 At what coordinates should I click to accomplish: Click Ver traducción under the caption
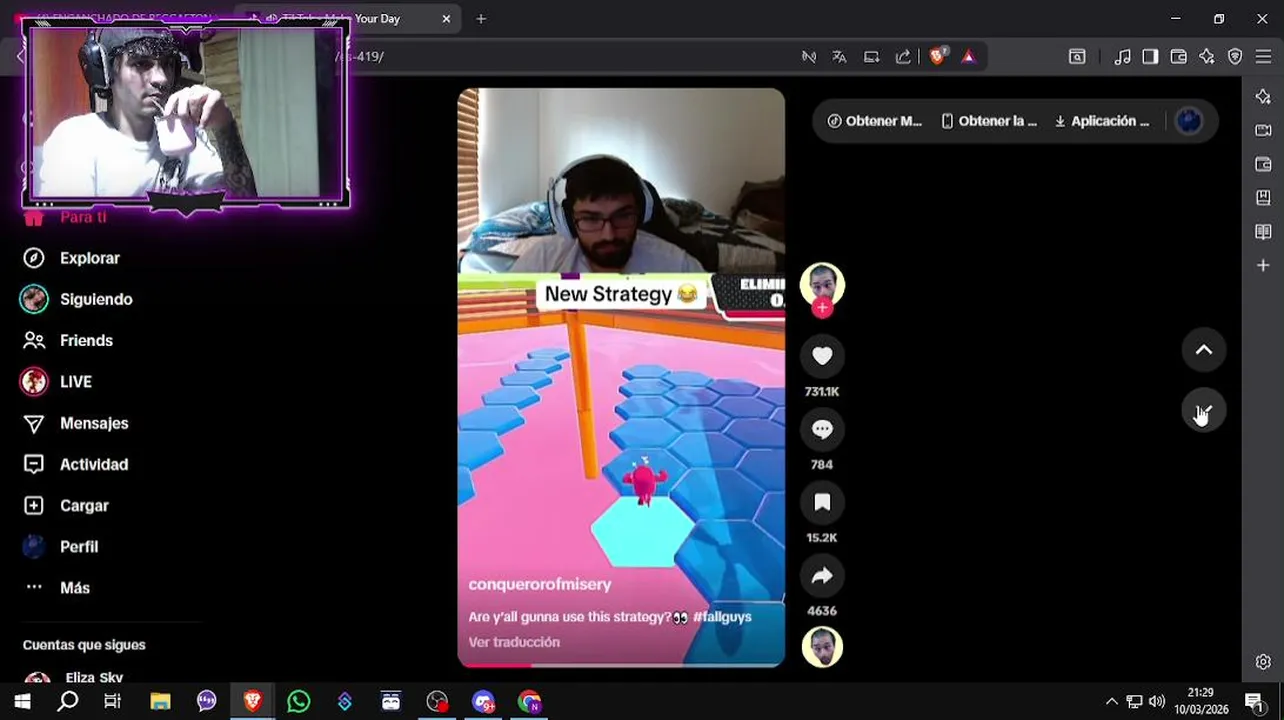514,642
